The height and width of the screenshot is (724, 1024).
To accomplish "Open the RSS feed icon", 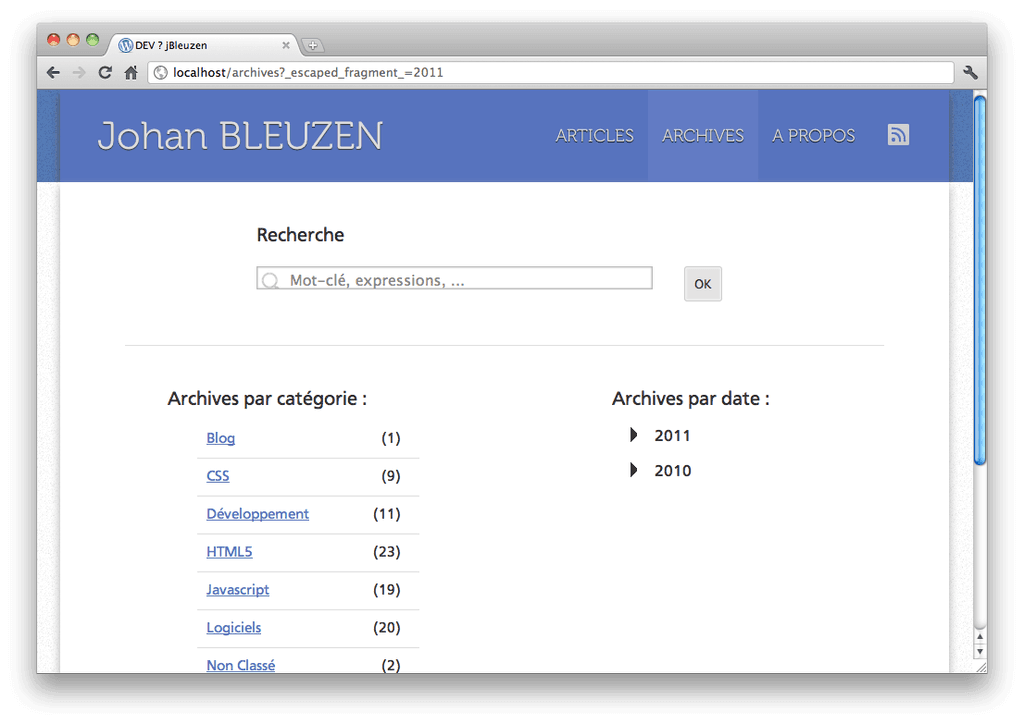I will click(898, 134).
